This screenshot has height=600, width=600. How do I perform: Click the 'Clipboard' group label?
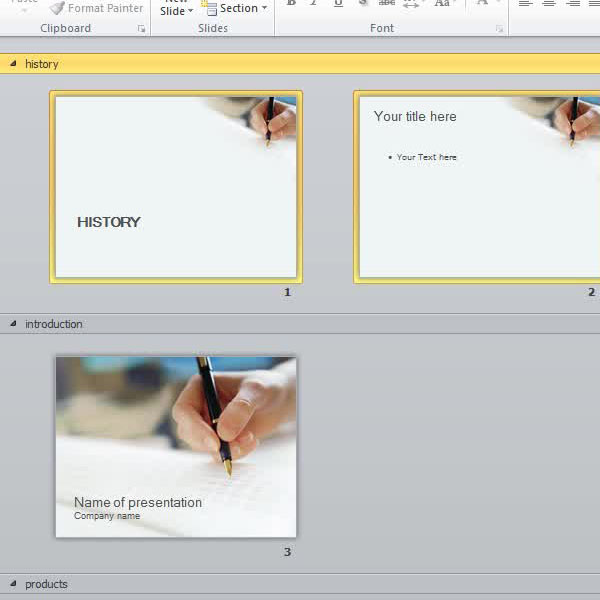coord(65,28)
